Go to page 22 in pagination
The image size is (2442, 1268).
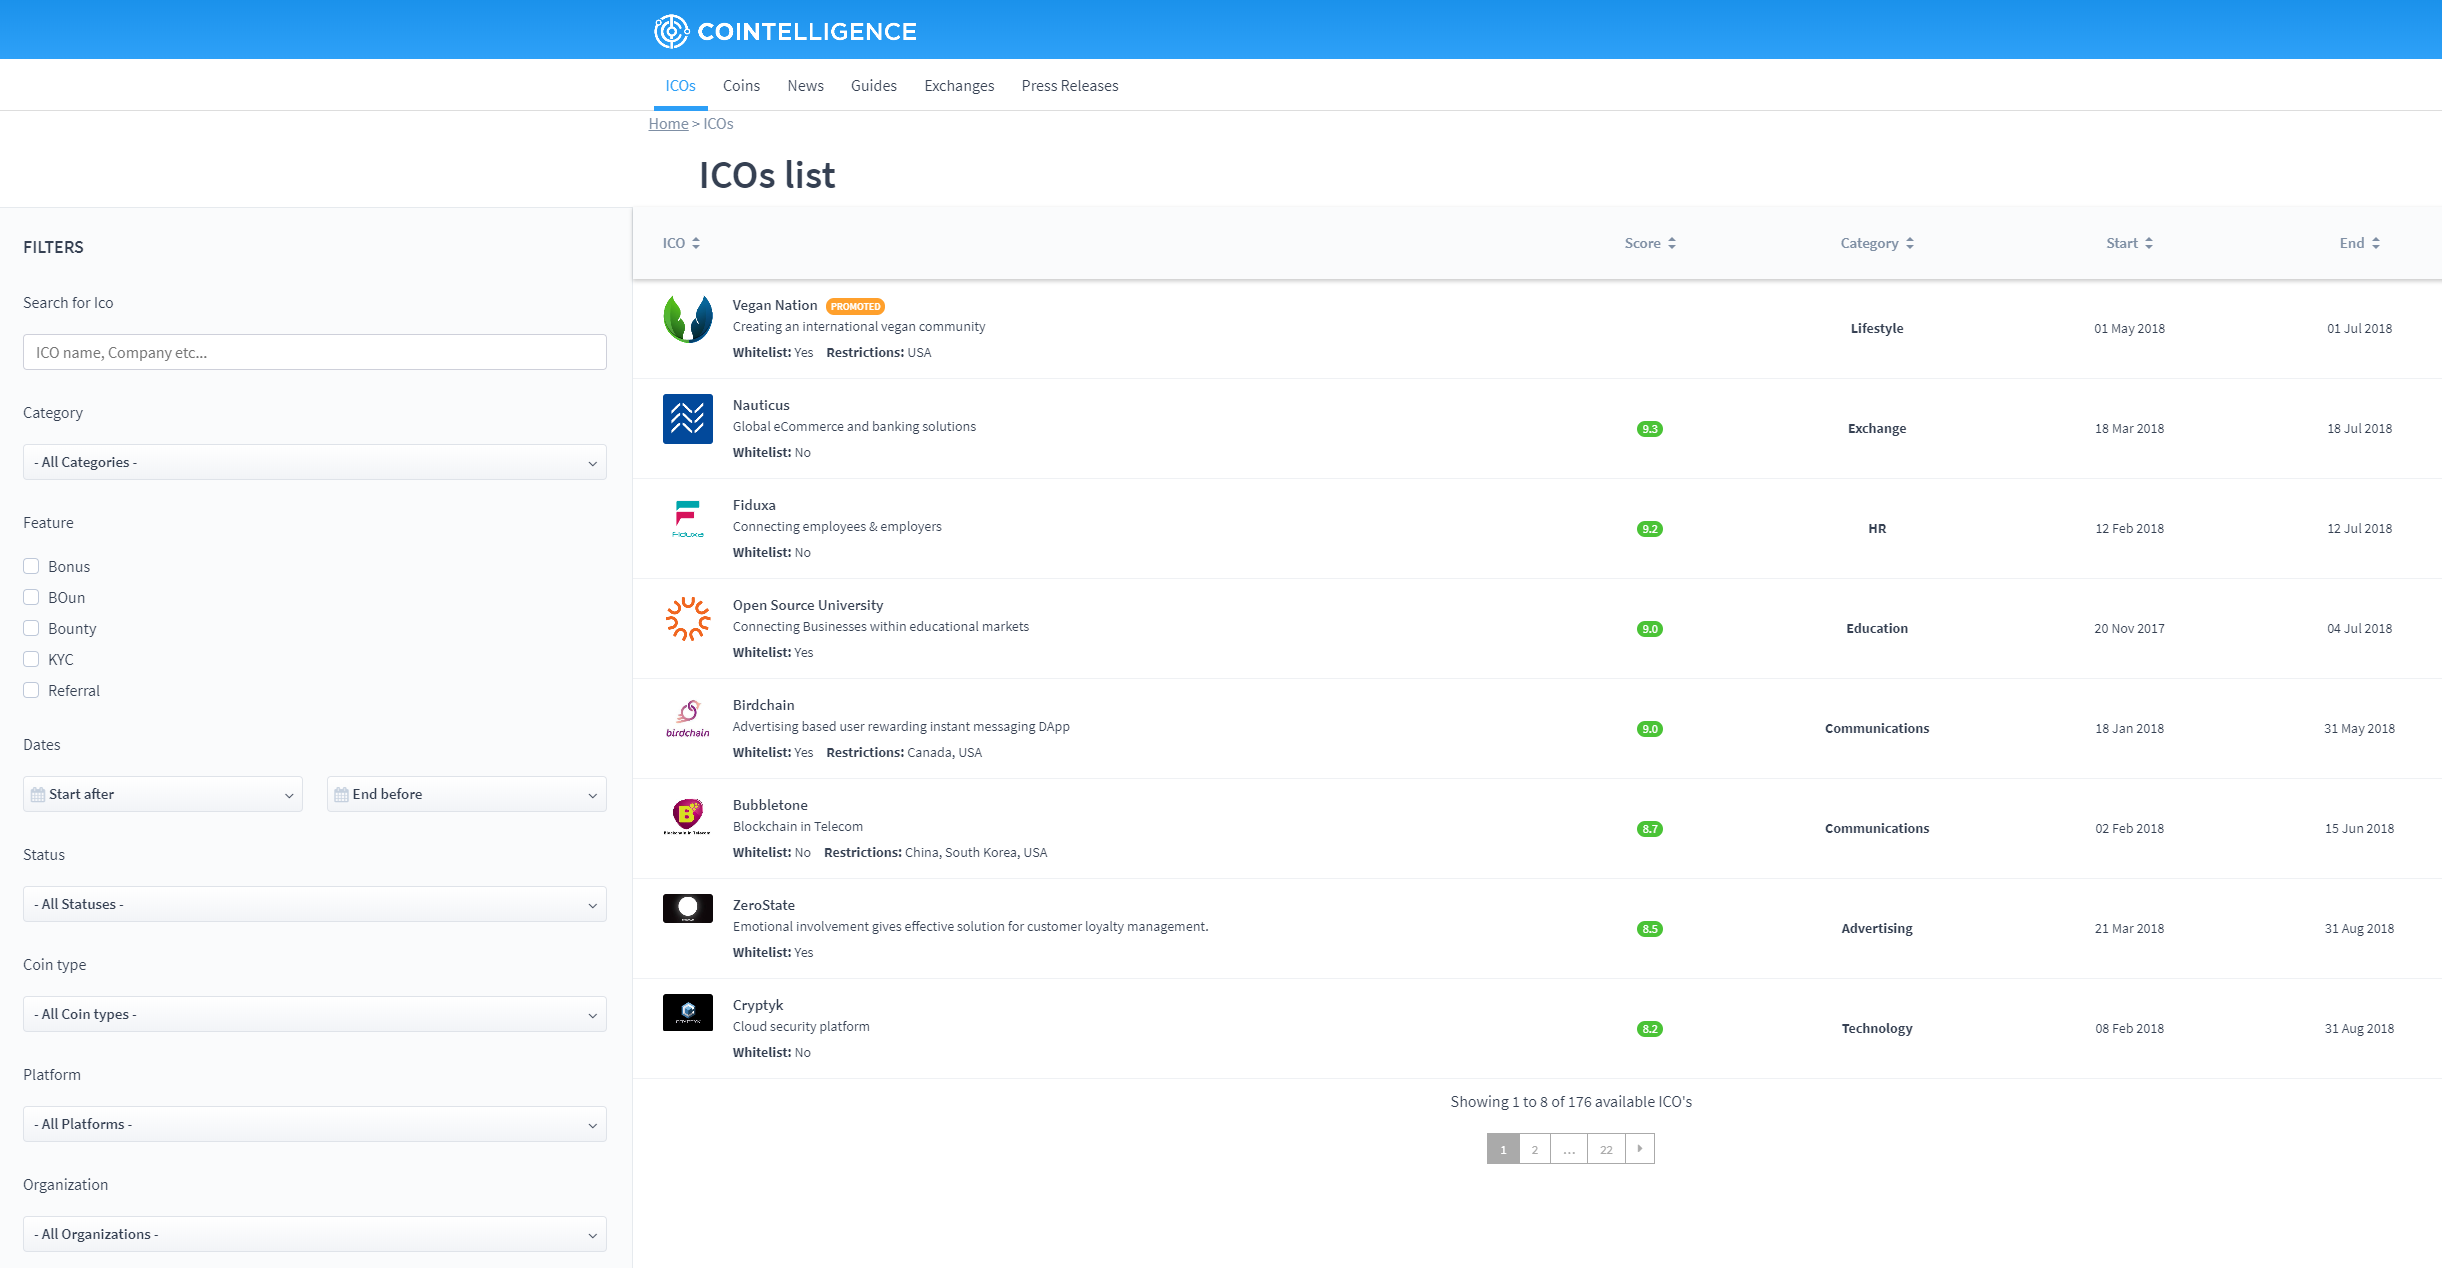(1606, 1149)
